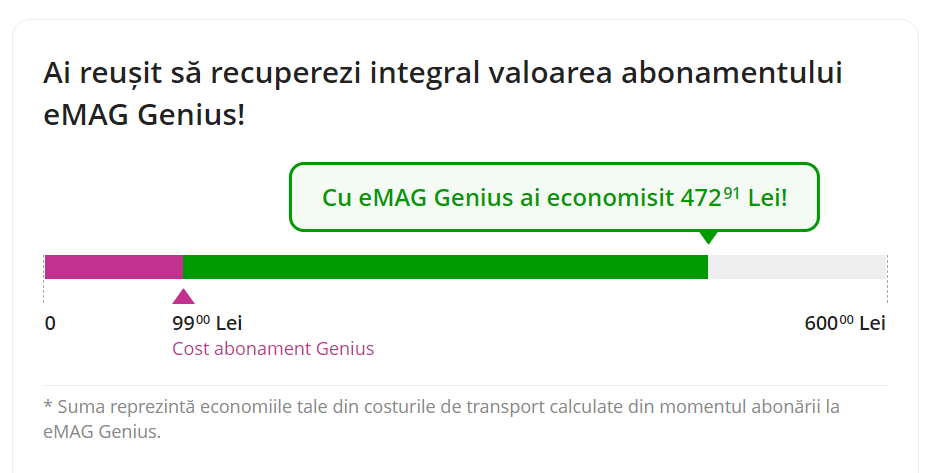Click the pink subscription cost bar segment
This screenshot has height=473, width=933.
click(114, 267)
